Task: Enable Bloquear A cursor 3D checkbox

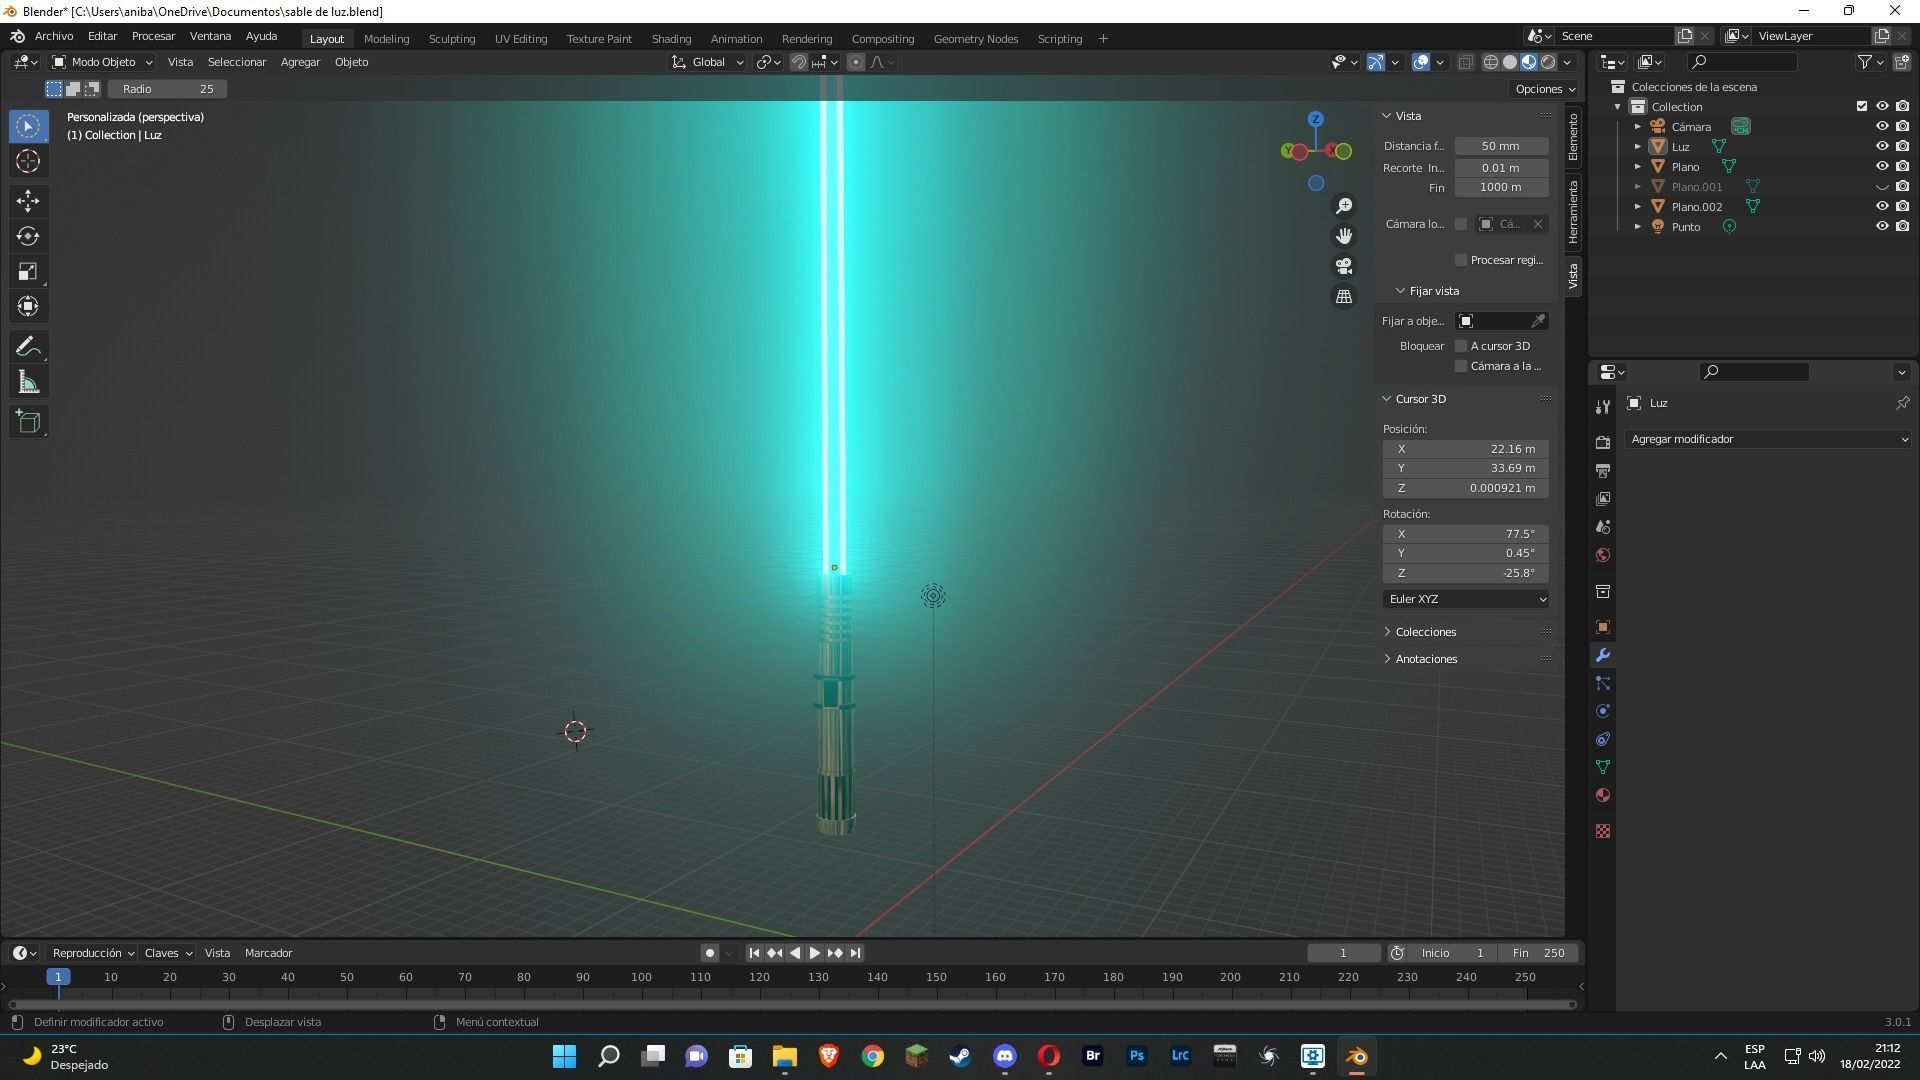Action: coord(1461,346)
